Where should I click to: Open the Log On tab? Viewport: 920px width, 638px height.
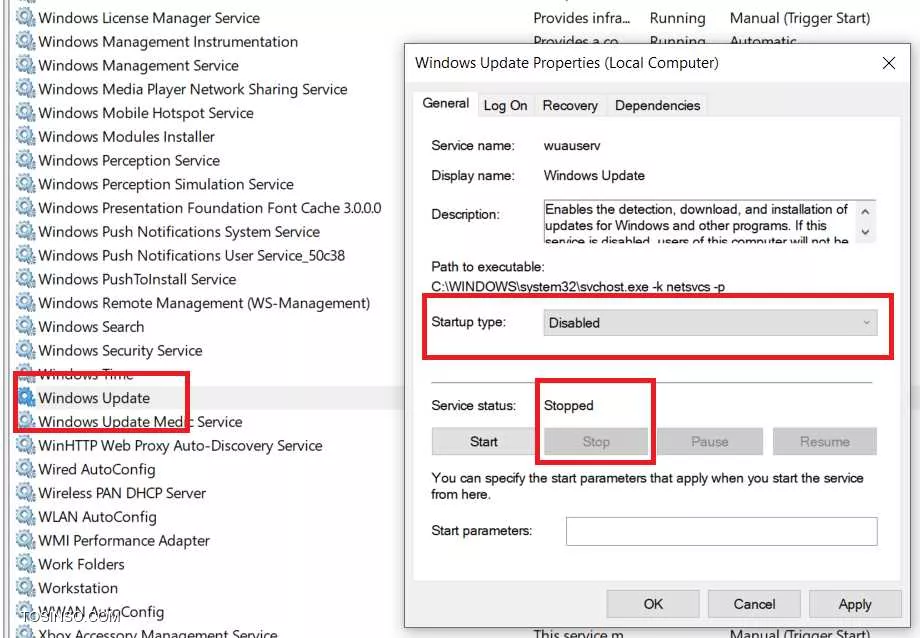[x=505, y=106]
